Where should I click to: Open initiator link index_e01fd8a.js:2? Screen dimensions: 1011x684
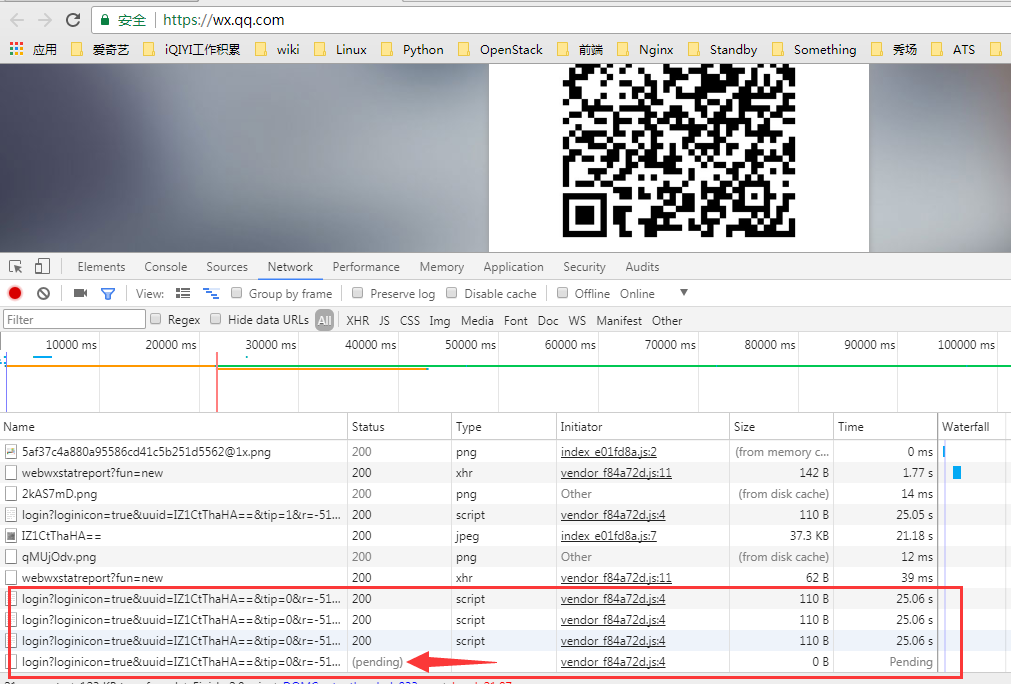[x=609, y=452]
